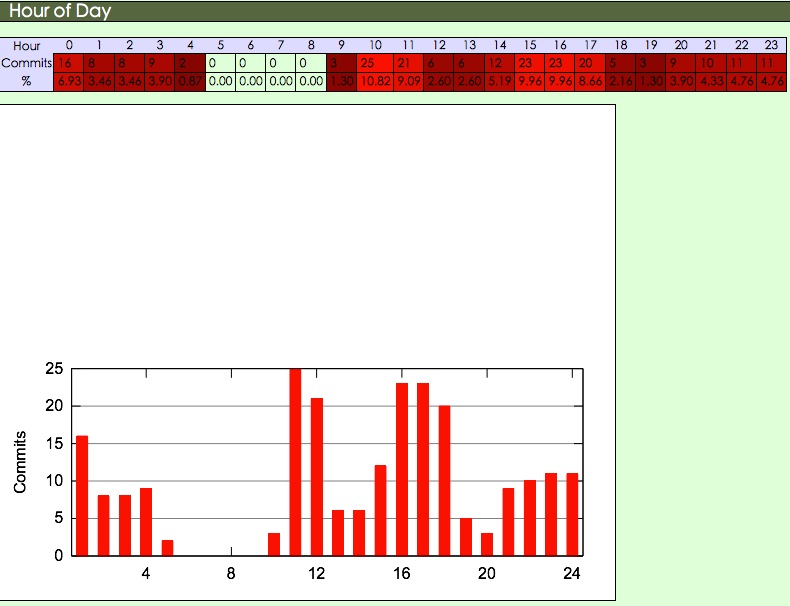Click the '25' y-axis tick label

click(54, 369)
